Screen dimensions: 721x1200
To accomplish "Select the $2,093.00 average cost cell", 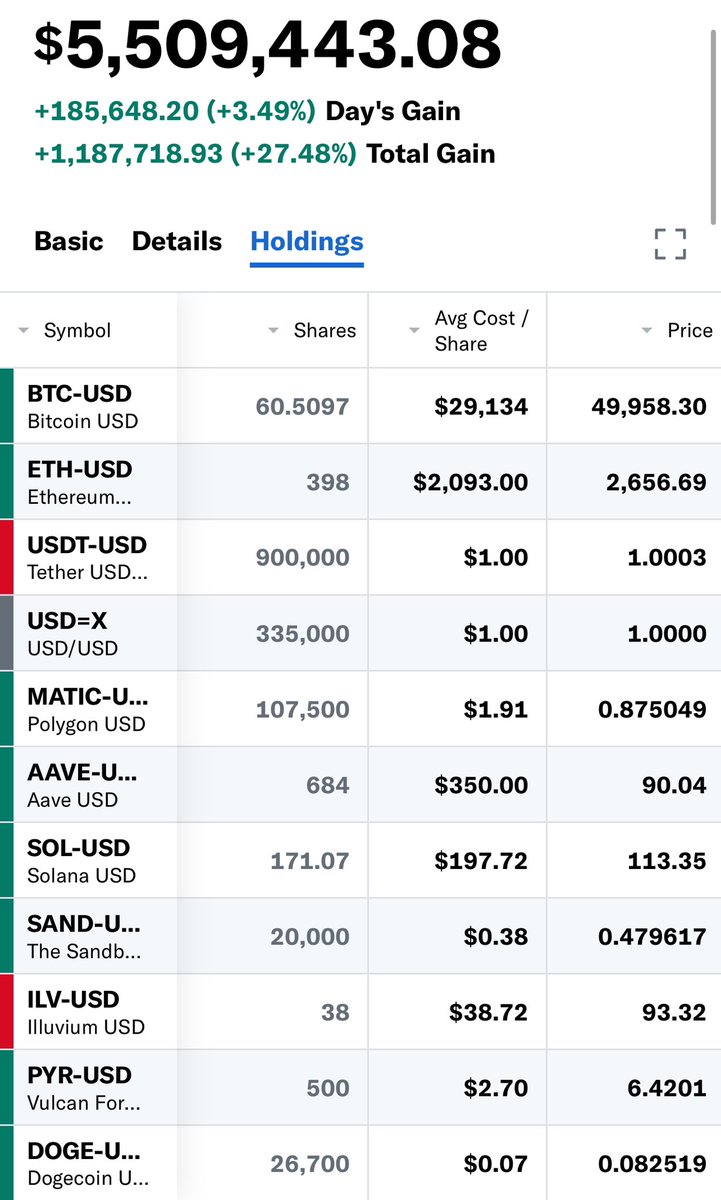I will tap(457, 483).
